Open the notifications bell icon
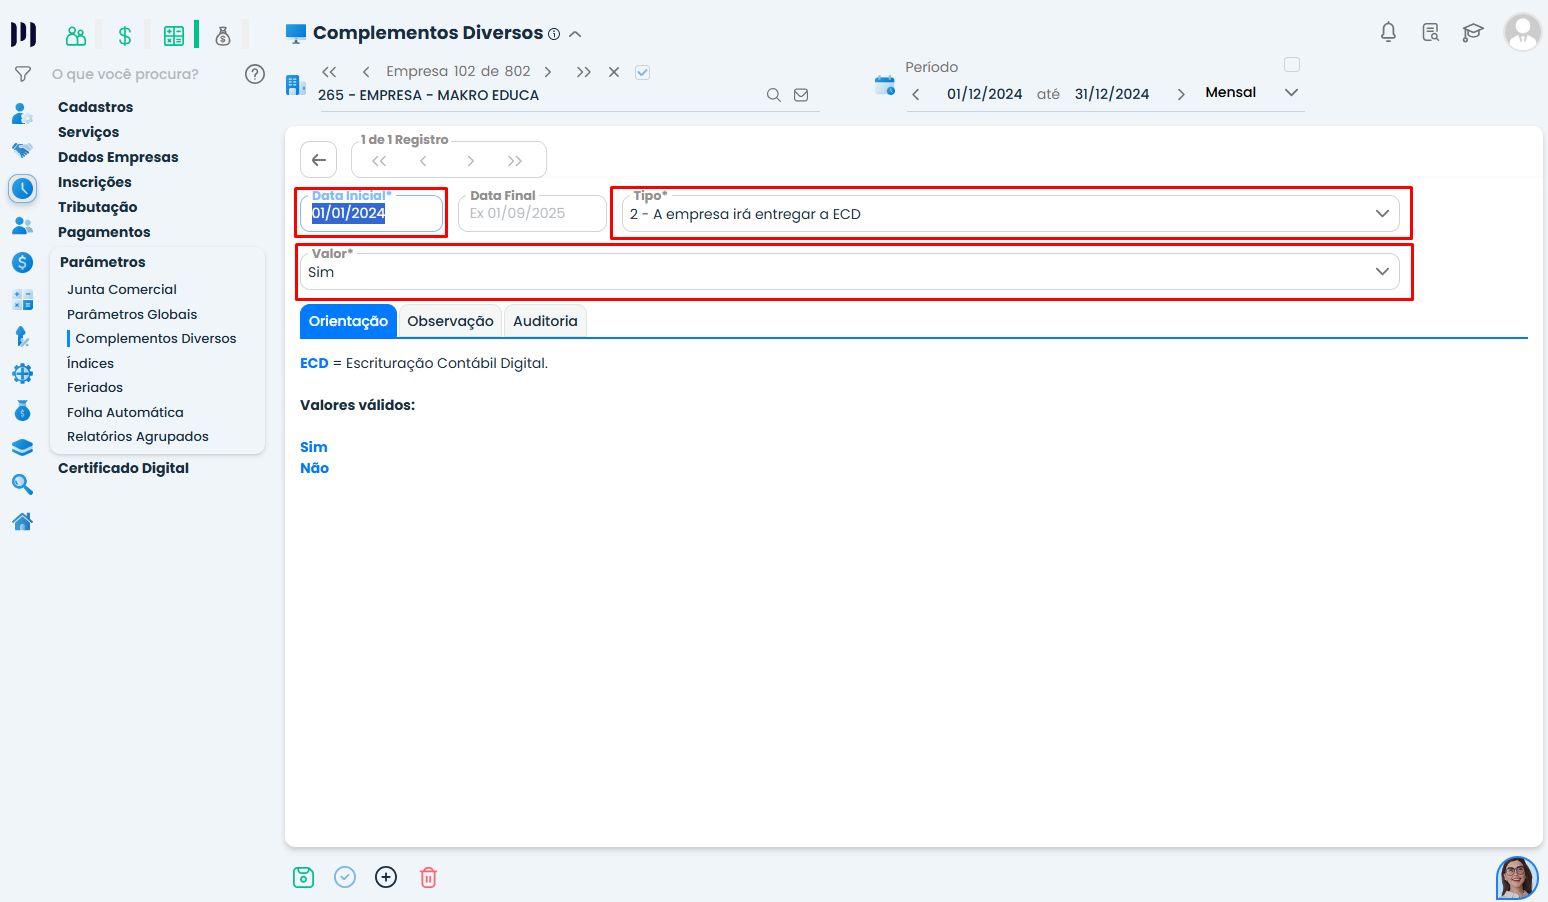The height and width of the screenshot is (902, 1548). click(x=1388, y=31)
